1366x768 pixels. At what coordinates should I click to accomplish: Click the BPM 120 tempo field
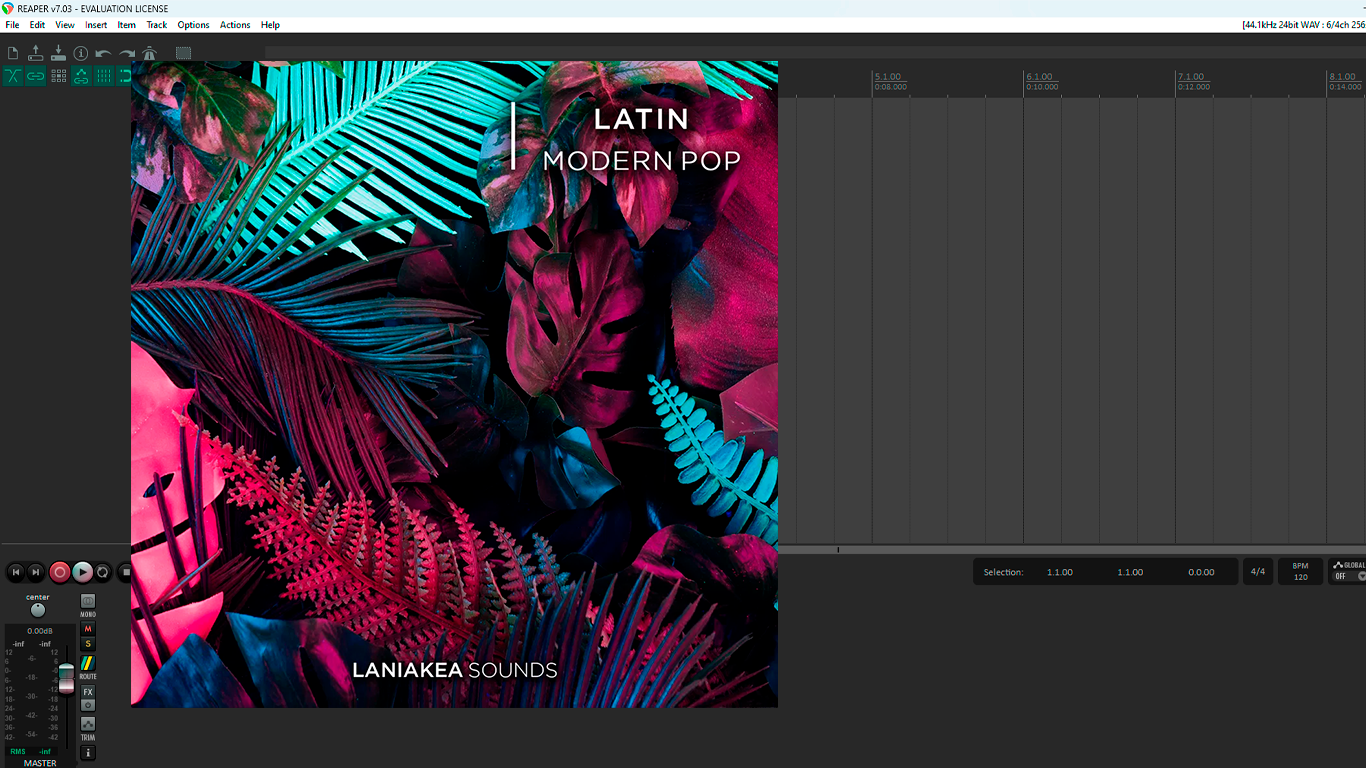(1300, 572)
